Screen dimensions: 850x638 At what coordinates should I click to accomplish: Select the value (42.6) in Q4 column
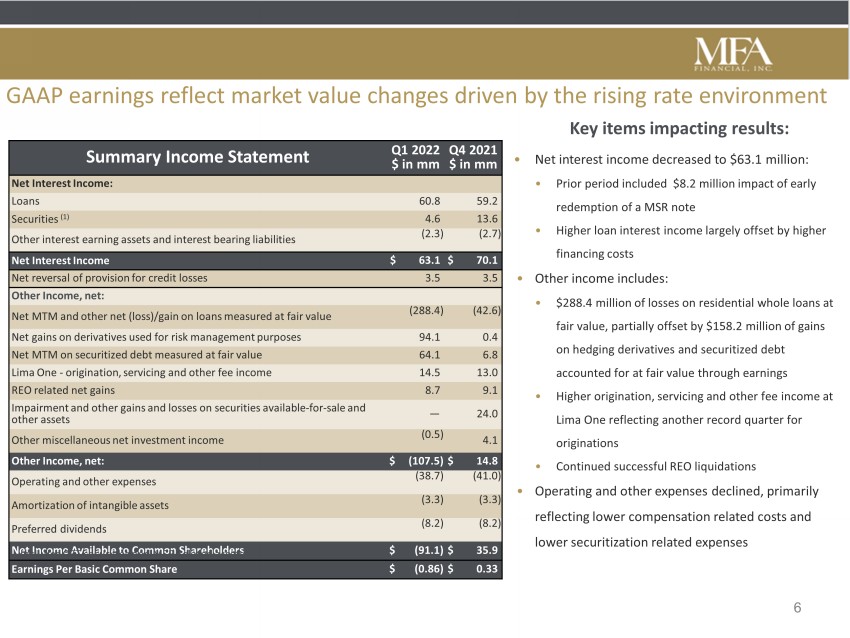(486, 311)
